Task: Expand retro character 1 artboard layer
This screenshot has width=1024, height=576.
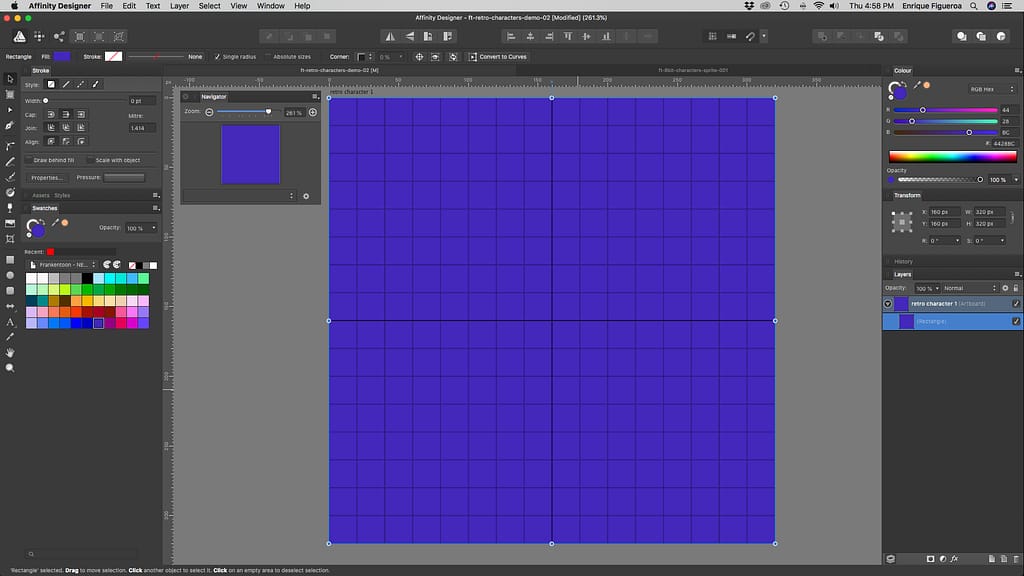Action: pos(888,304)
